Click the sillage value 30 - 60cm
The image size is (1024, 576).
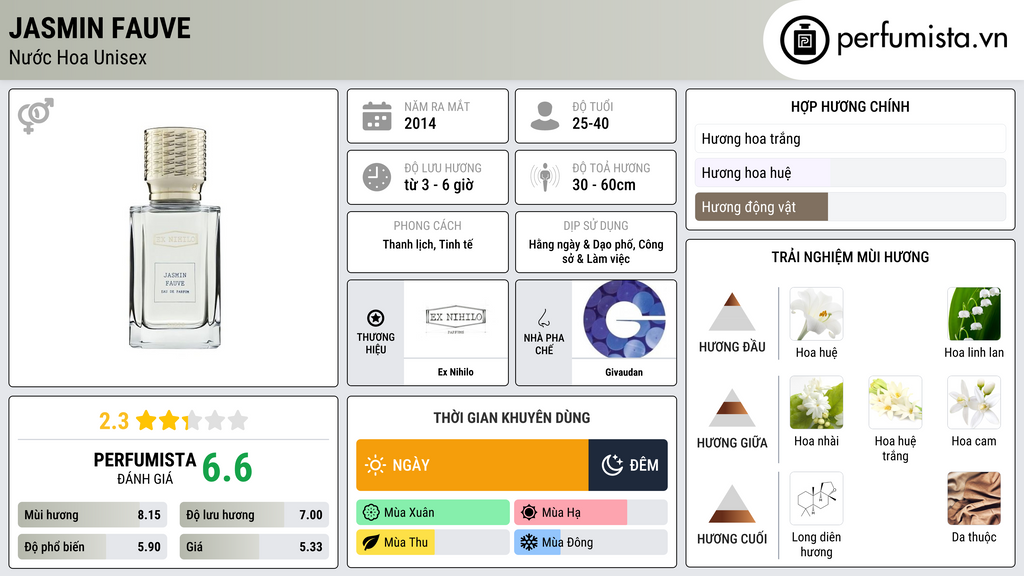(603, 185)
